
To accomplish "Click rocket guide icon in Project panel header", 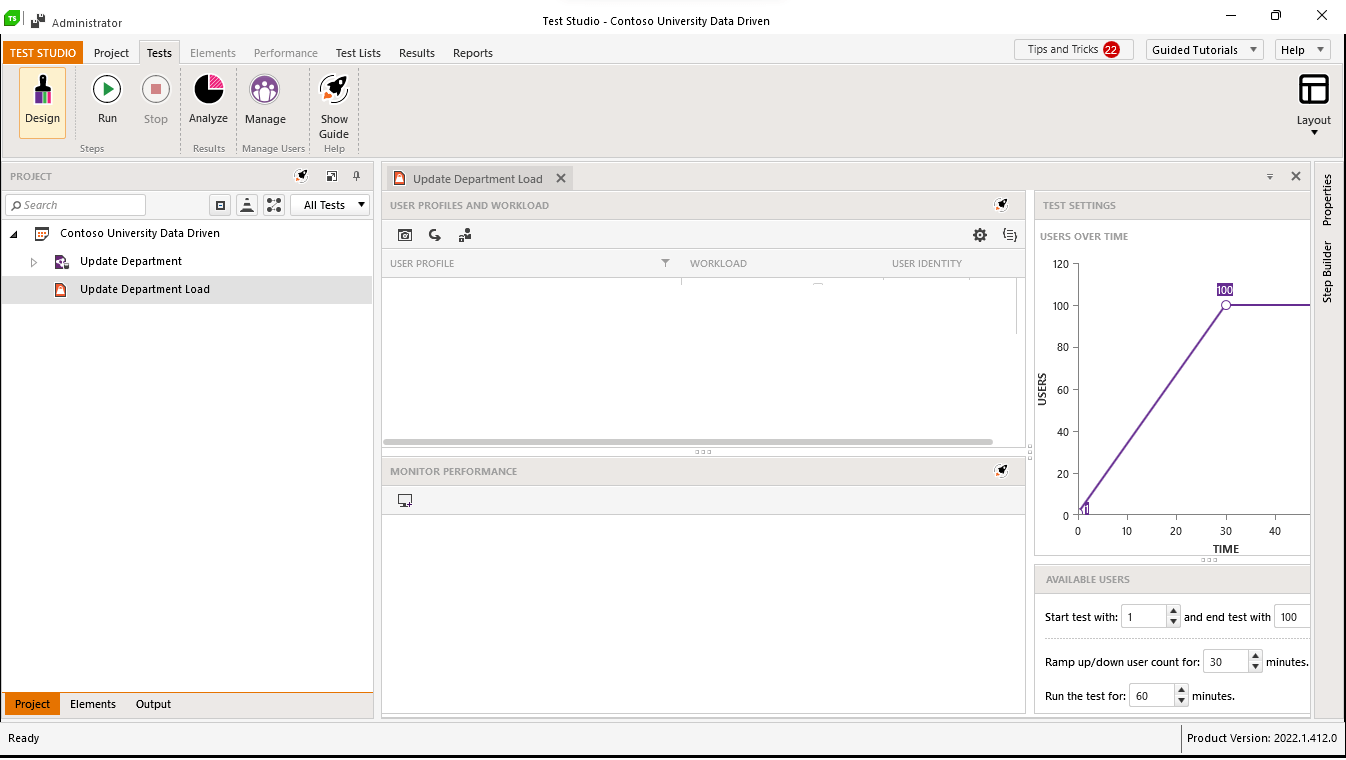I will pos(301,176).
